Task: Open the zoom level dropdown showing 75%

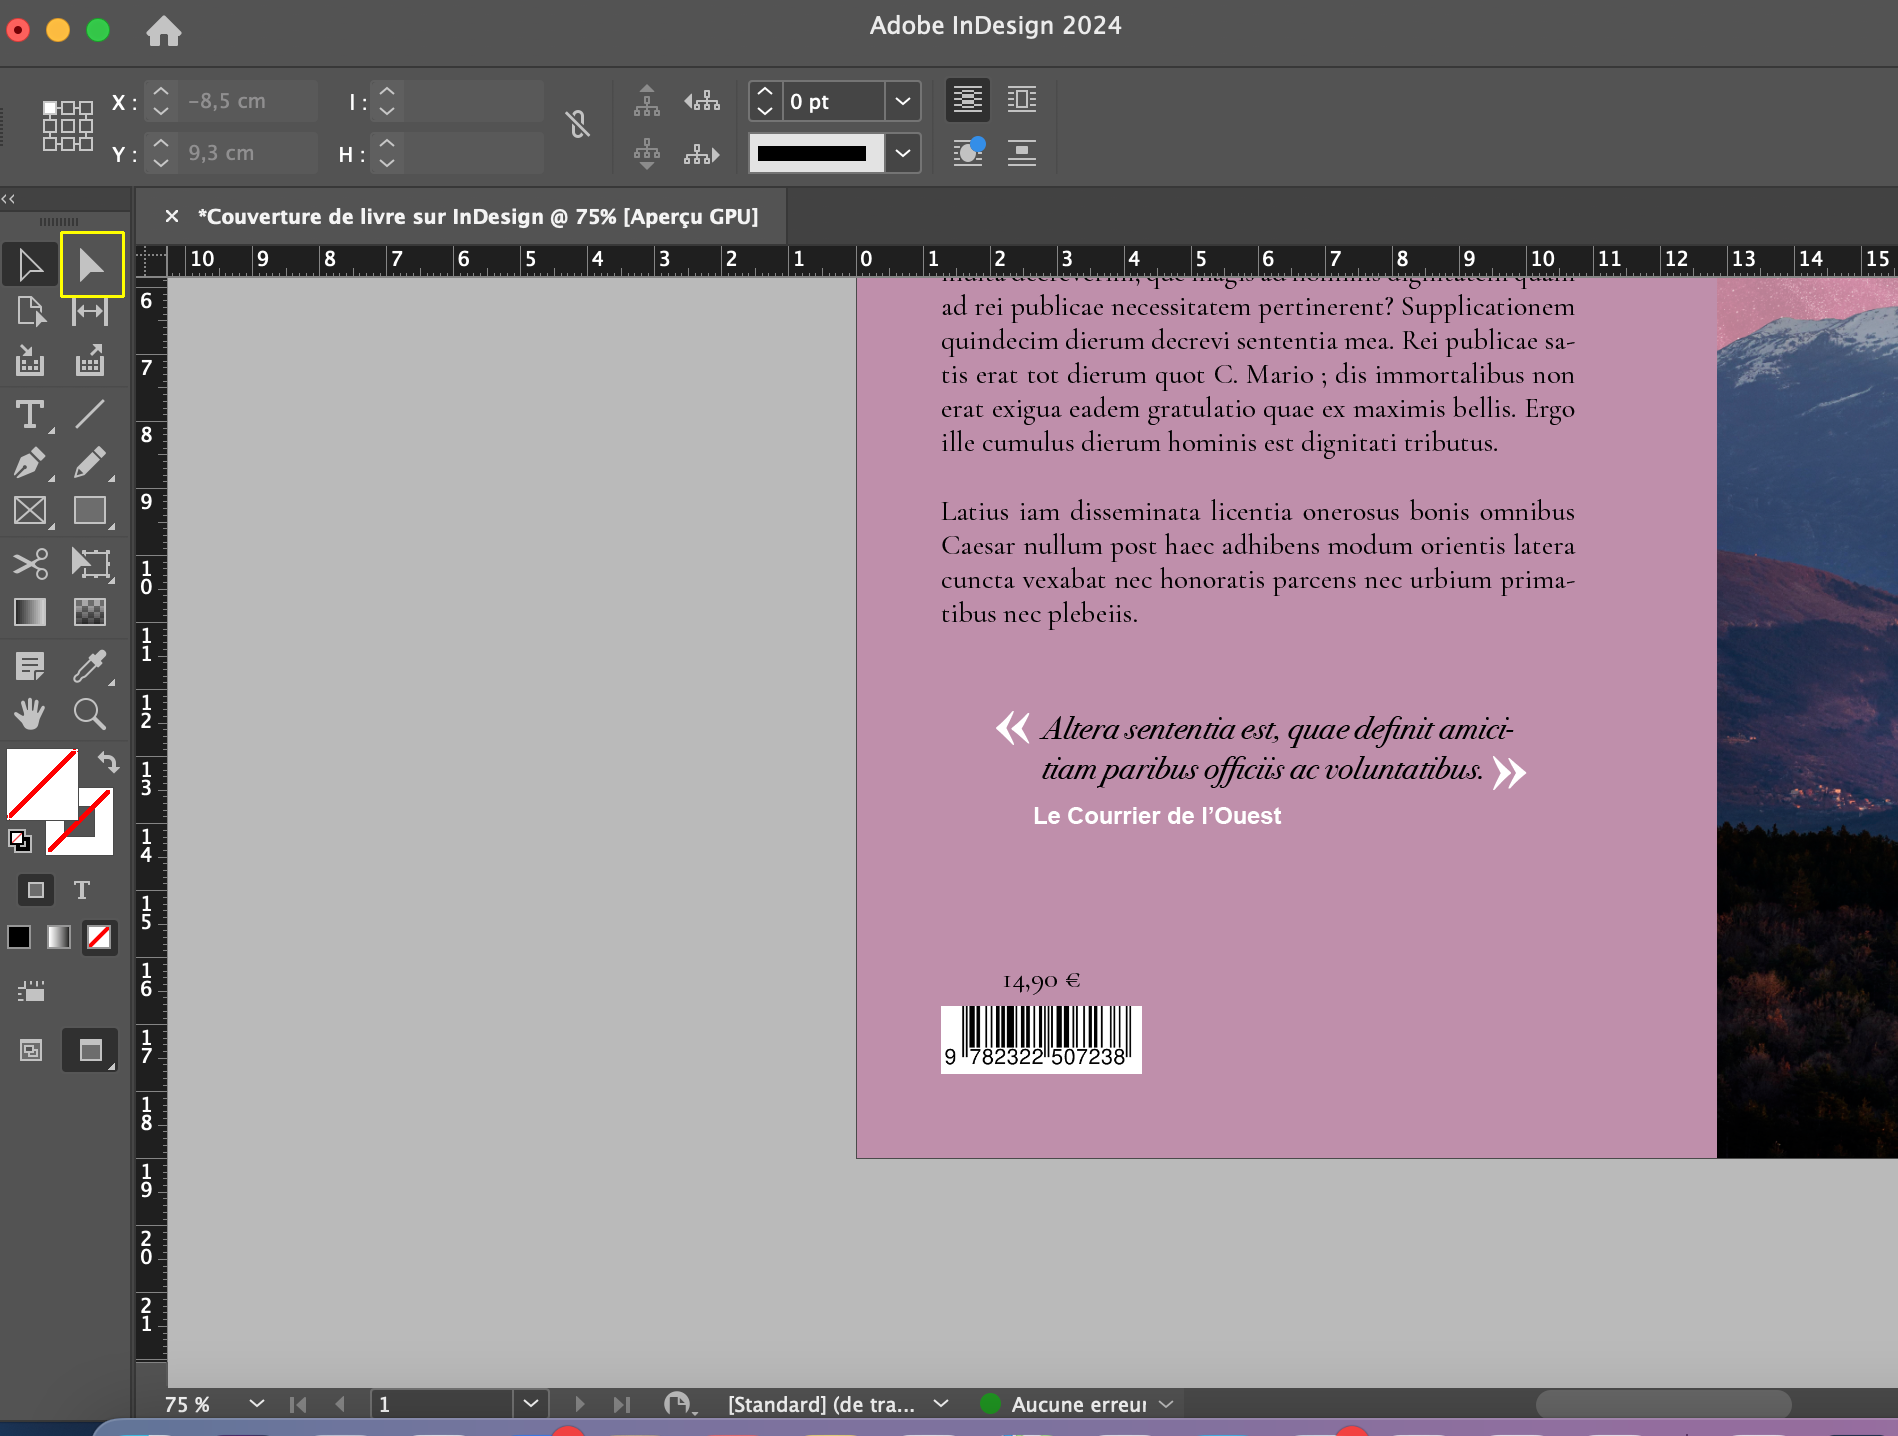Action: click(256, 1404)
